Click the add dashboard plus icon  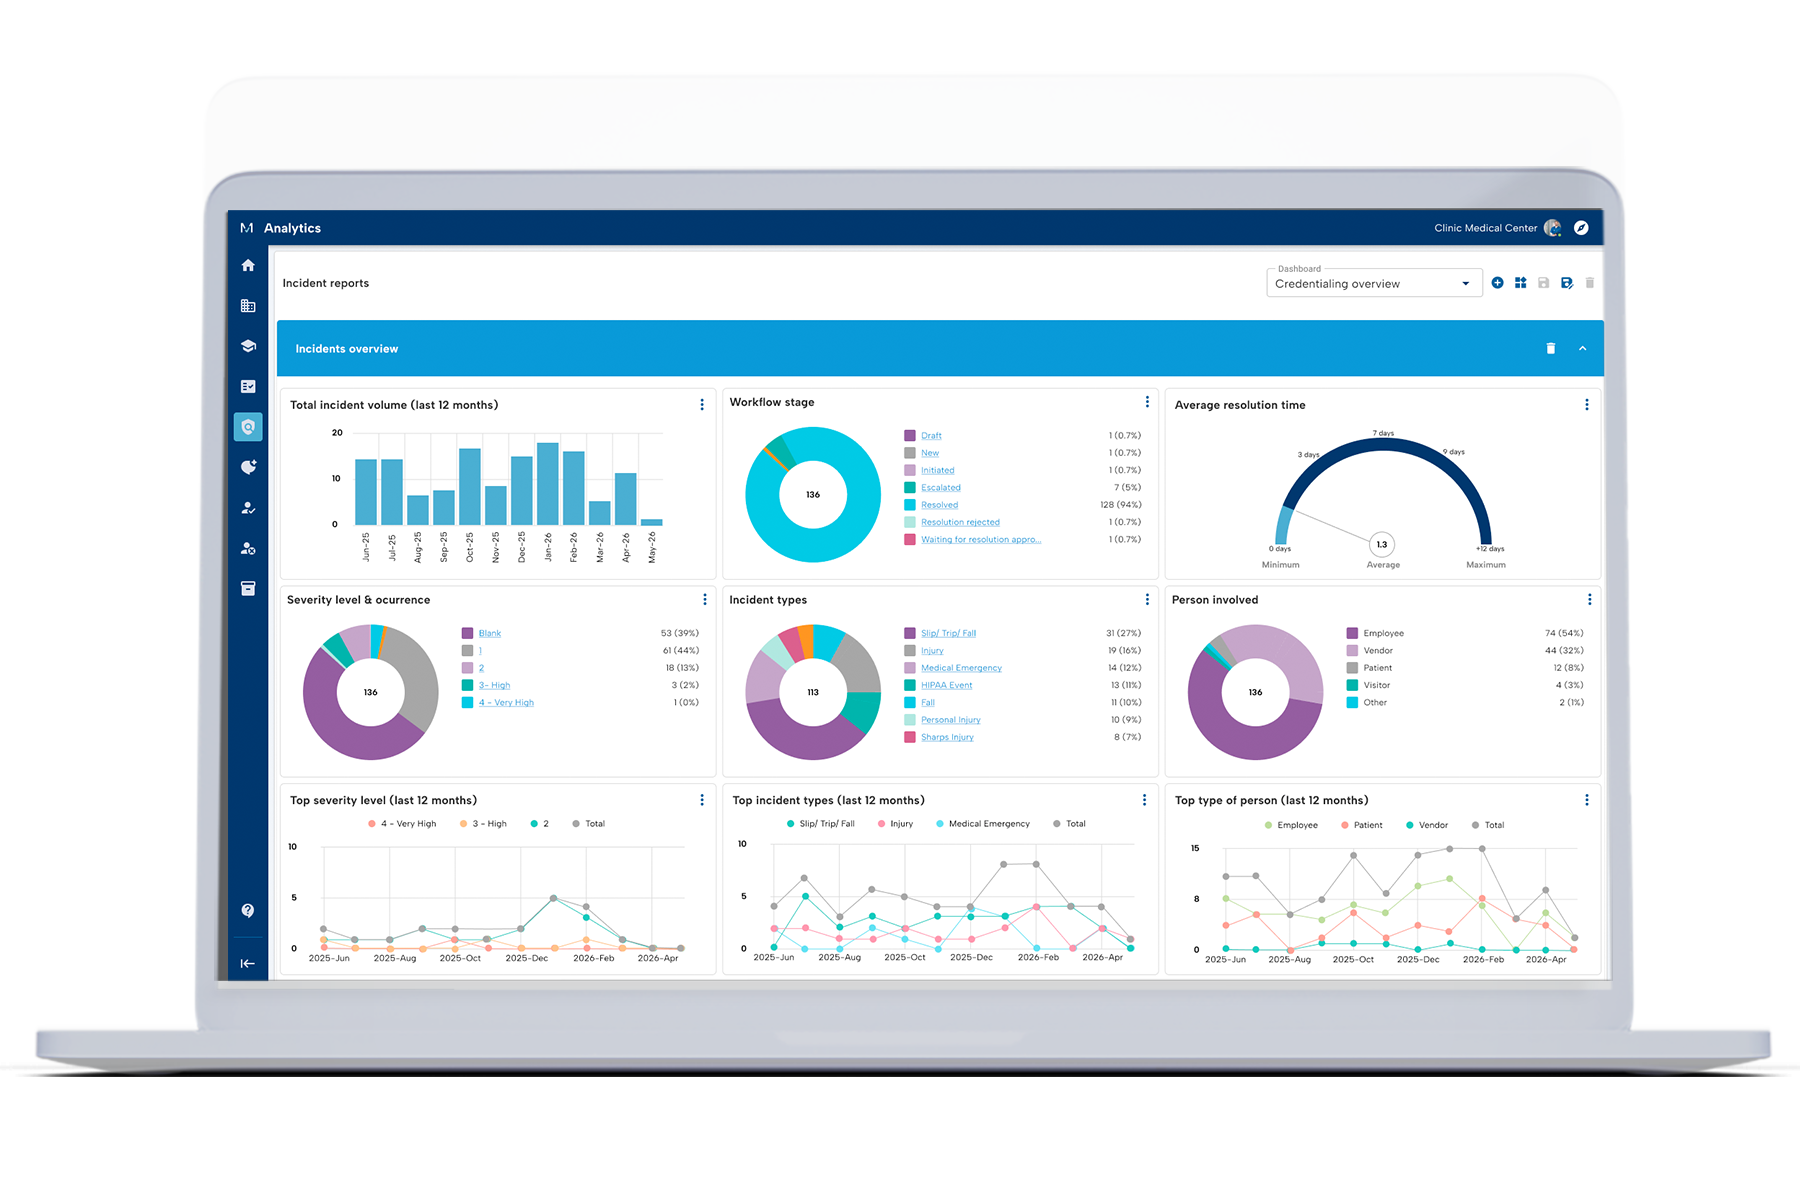coord(1497,283)
